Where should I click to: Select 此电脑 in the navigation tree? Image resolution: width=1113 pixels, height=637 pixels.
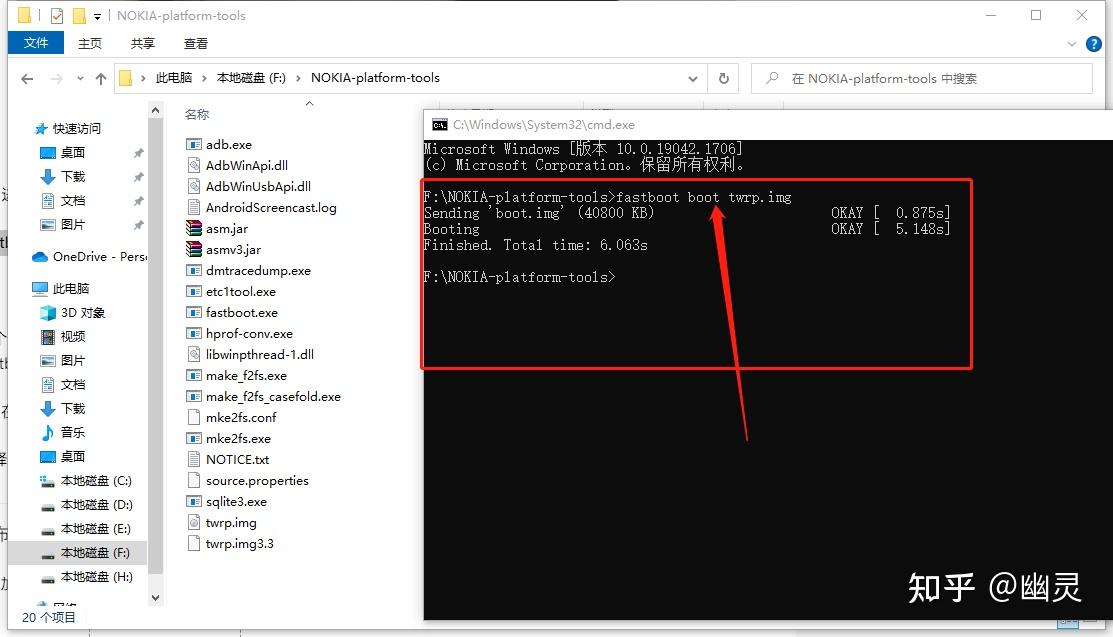tap(70, 288)
